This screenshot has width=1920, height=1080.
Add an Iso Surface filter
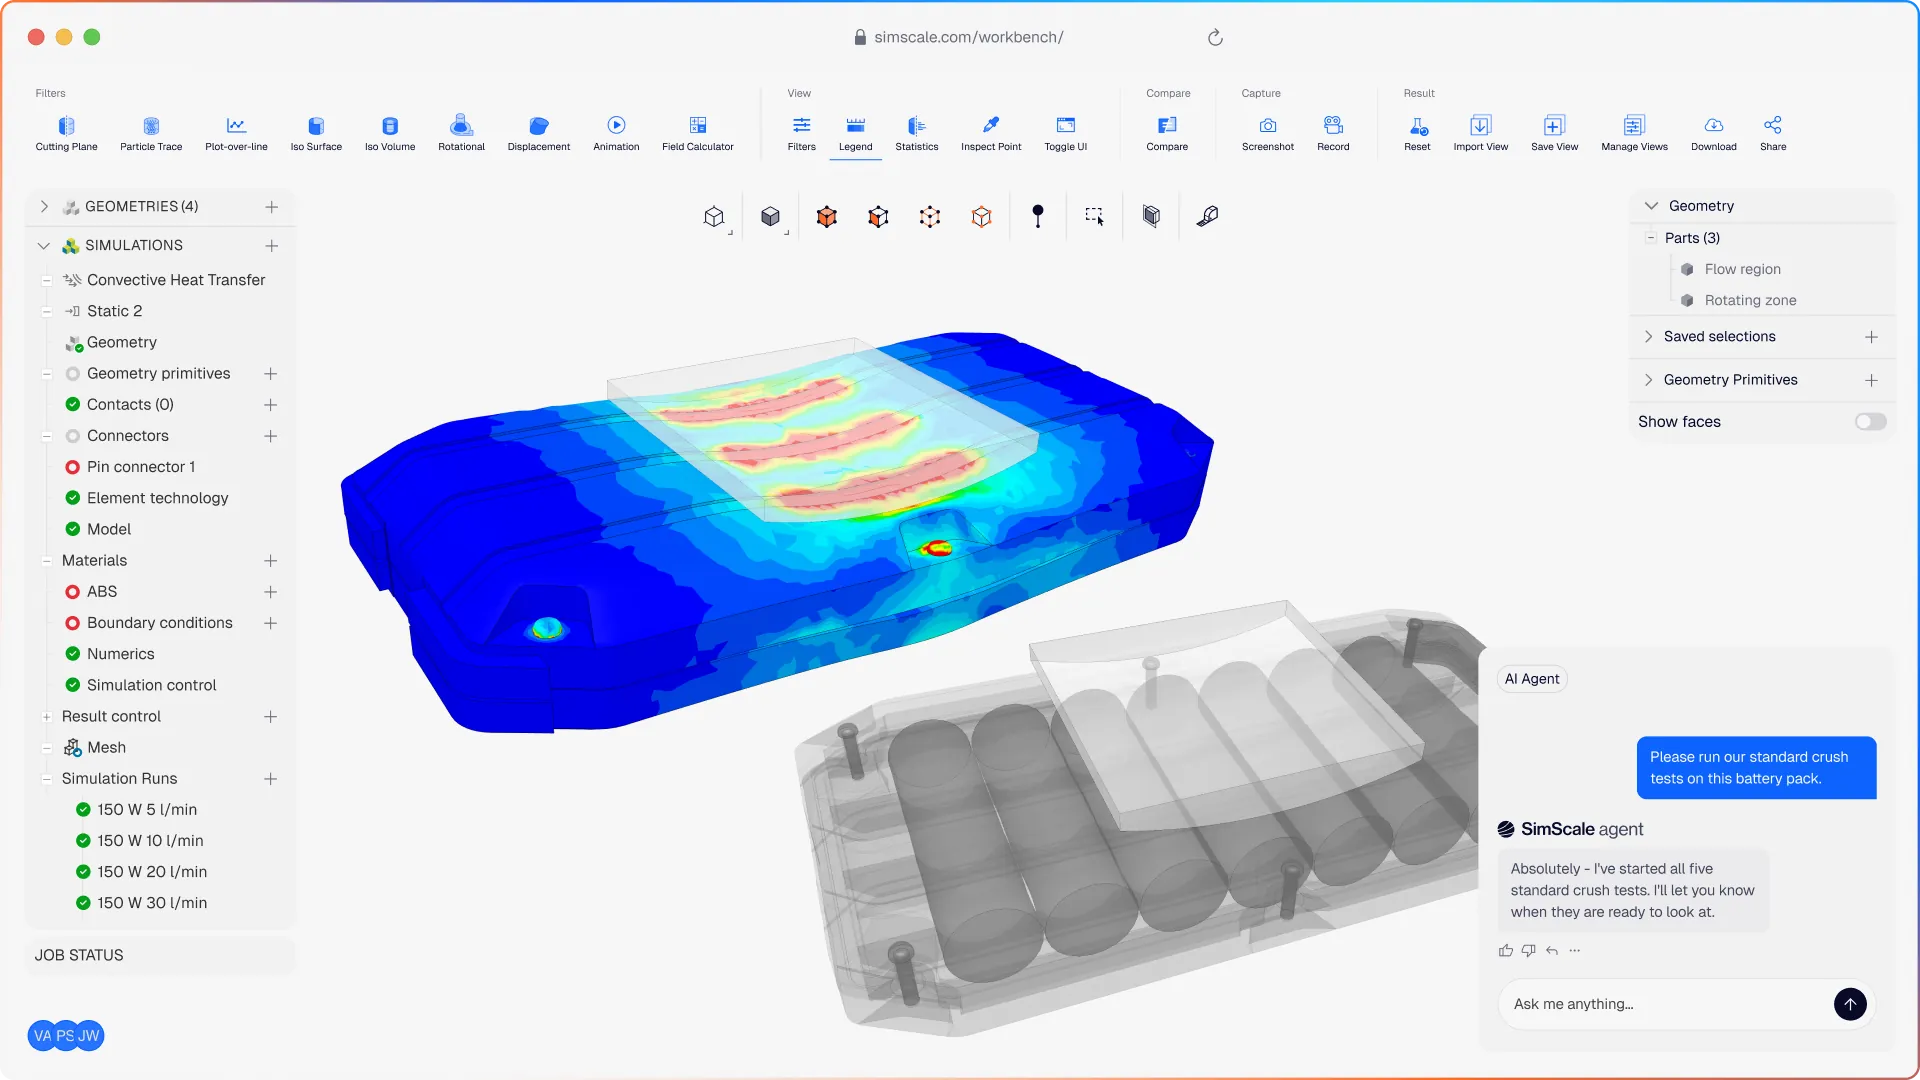click(x=316, y=133)
